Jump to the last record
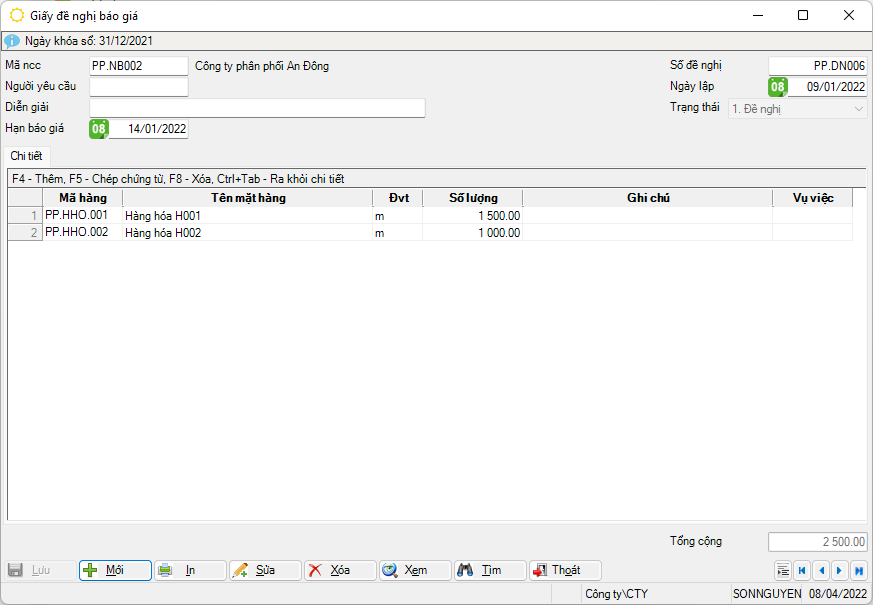The width and height of the screenshot is (873, 605). [858, 571]
